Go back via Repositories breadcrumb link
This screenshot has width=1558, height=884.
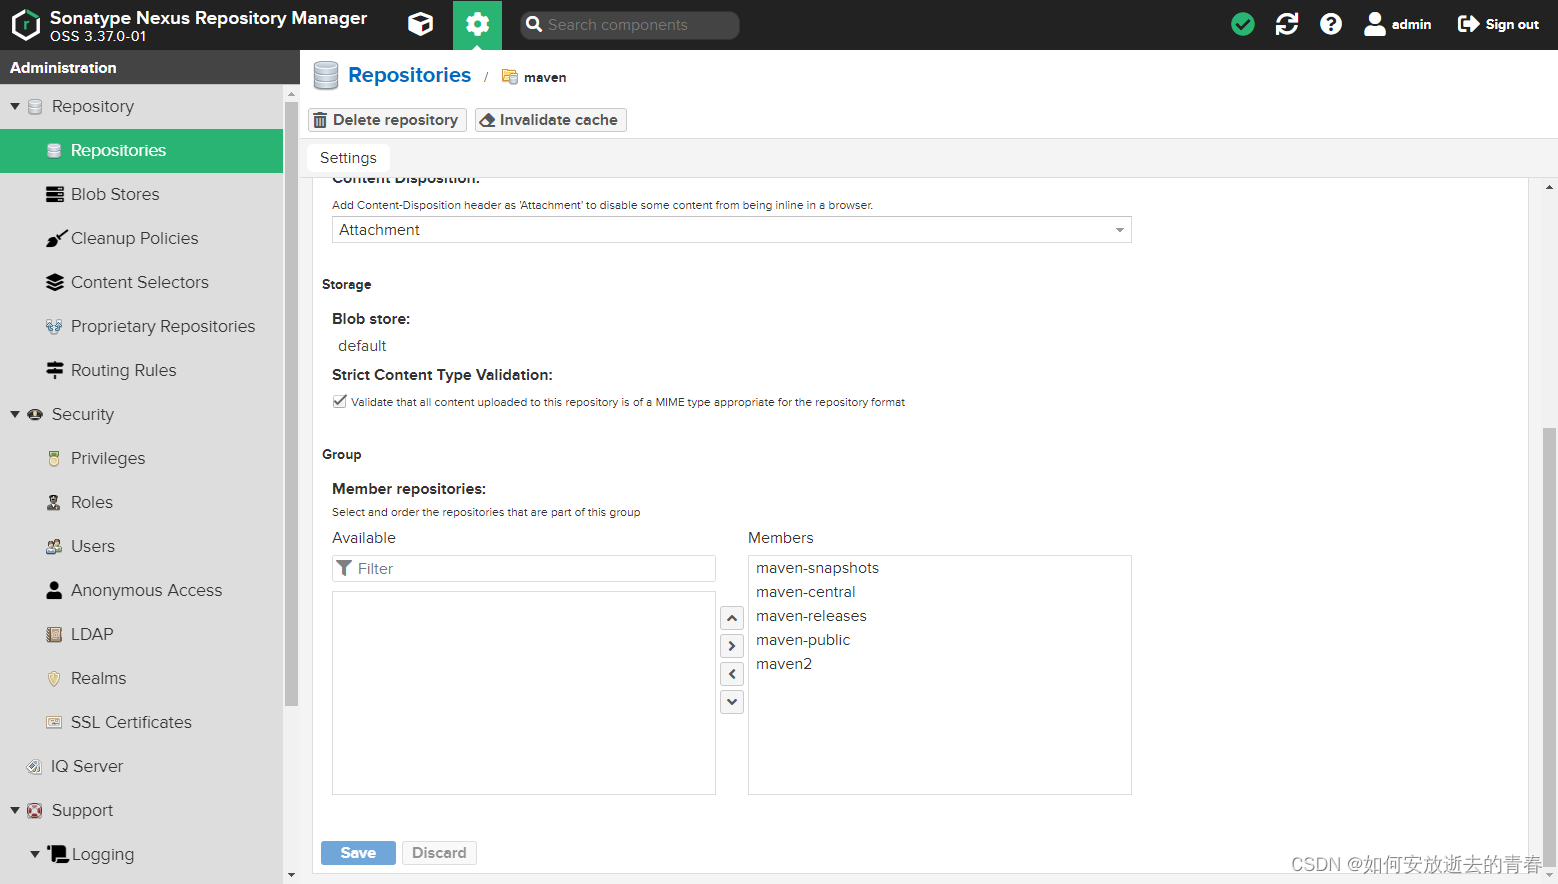409,75
